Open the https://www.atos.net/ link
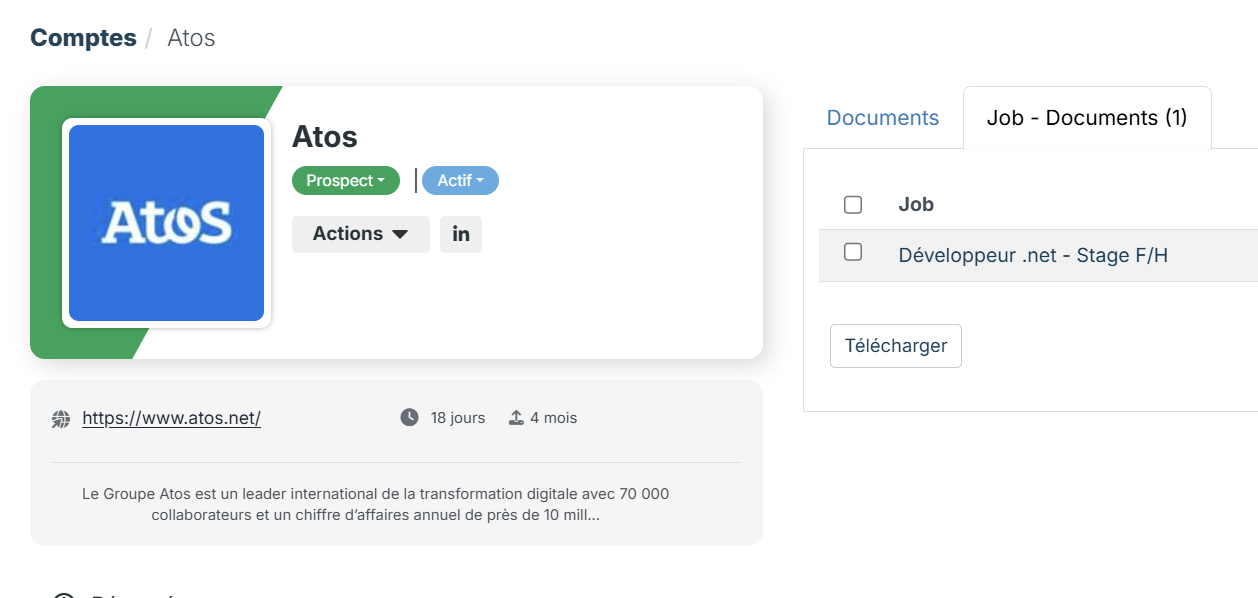The height and width of the screenshot is (598, 1258). (x=171, y=418)
